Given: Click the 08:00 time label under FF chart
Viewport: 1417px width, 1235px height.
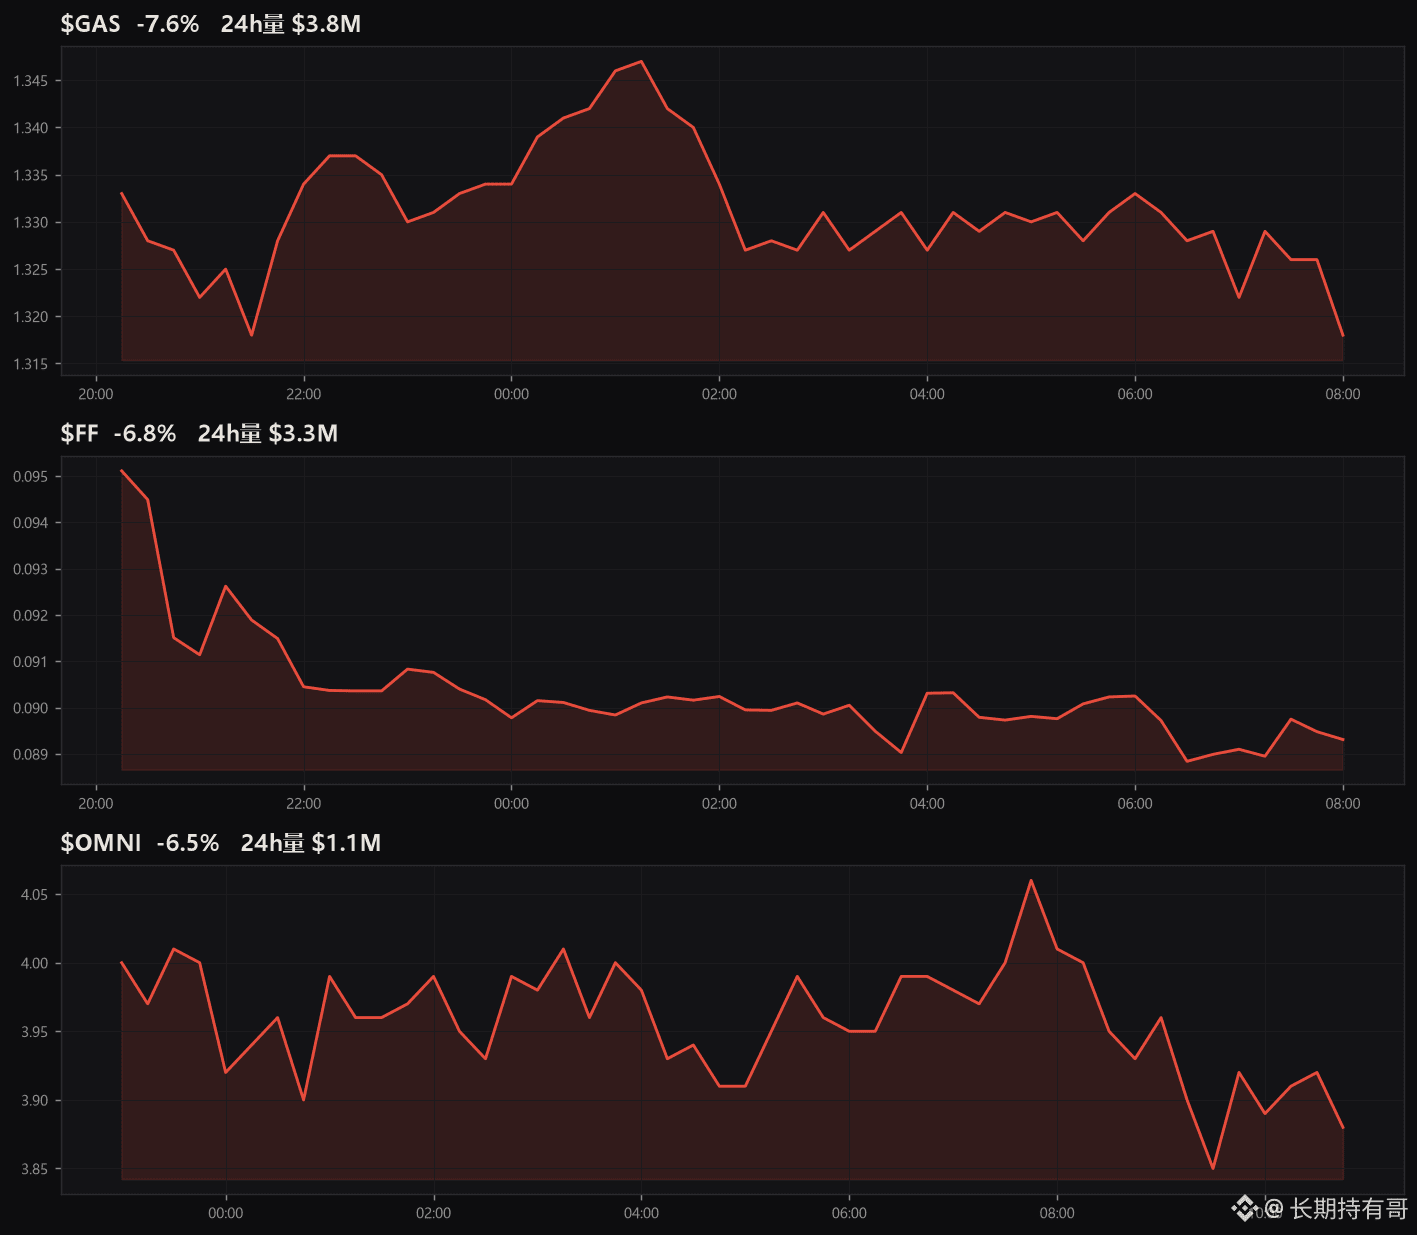Looking at the screenshot, I should coord(1343,804).
